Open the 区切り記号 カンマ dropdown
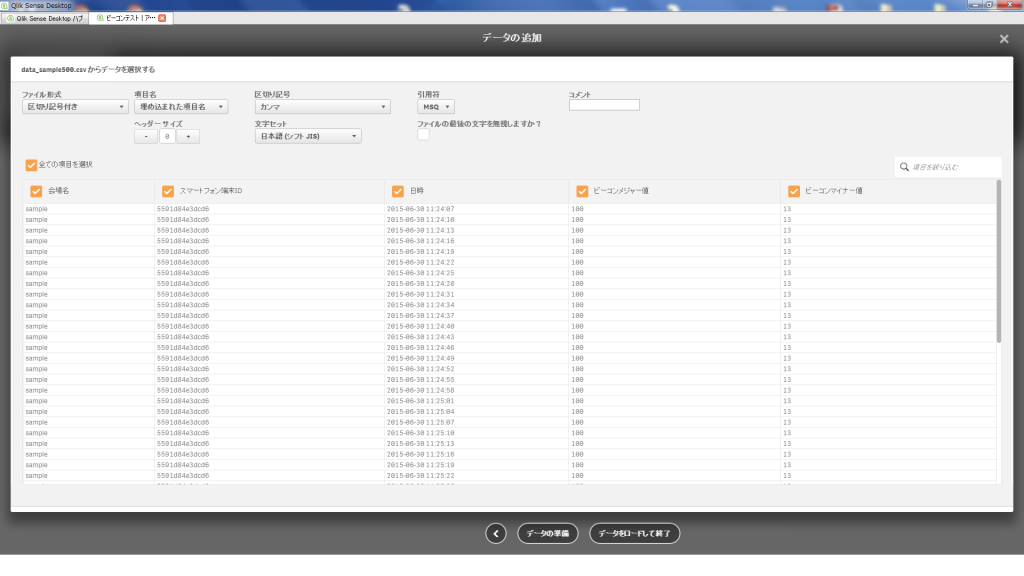This screenshot has width=1024, height=576. [322, 106]
